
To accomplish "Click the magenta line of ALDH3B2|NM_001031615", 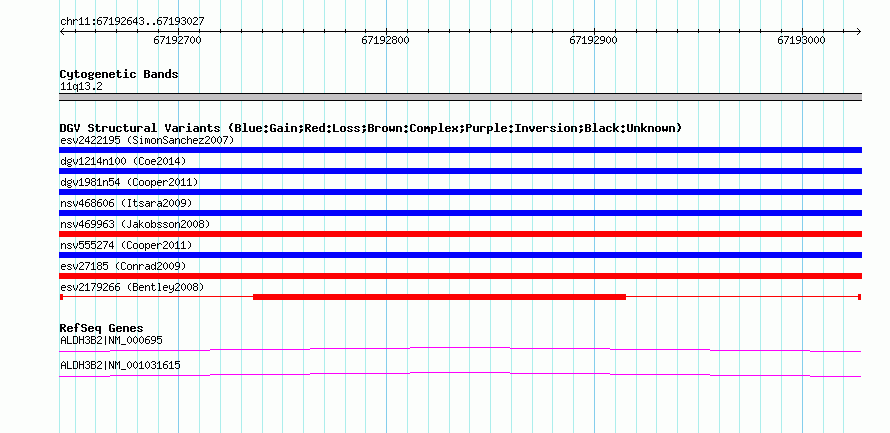I will click(x=460, y=374).
